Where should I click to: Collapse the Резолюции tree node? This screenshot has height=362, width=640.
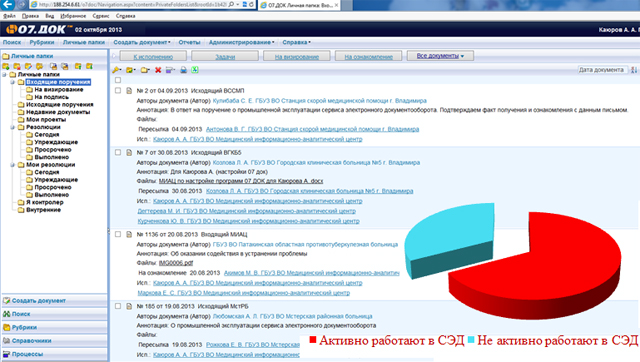[x=12, y=127]
